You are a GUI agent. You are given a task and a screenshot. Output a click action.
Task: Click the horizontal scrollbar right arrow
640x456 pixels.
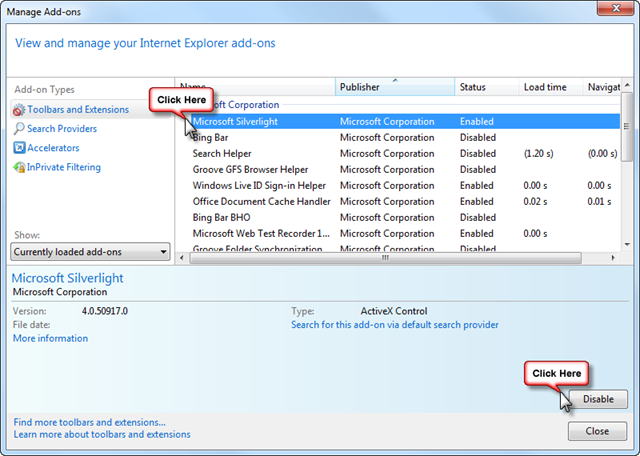click(x=613, y=258)
